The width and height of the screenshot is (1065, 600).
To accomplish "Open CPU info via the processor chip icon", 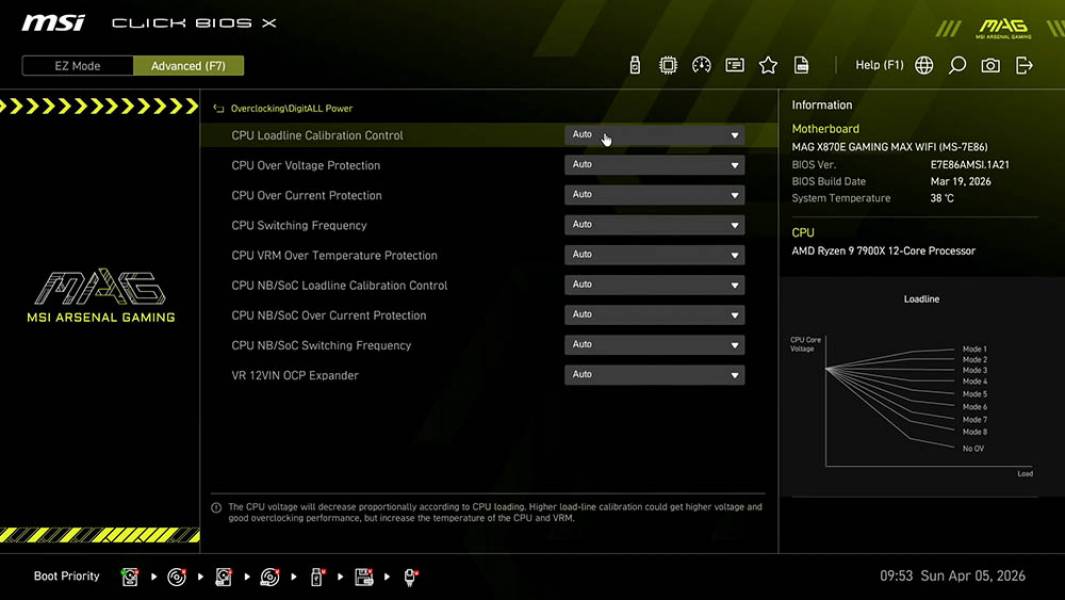I will 667,64.
